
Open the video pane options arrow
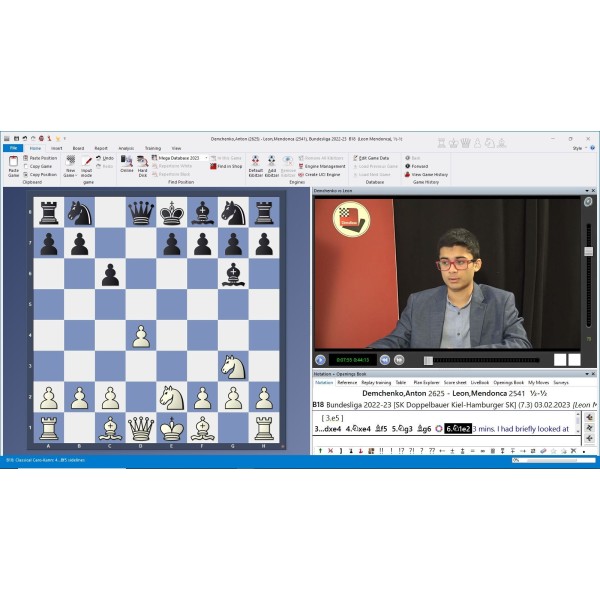tap(587, 191)
